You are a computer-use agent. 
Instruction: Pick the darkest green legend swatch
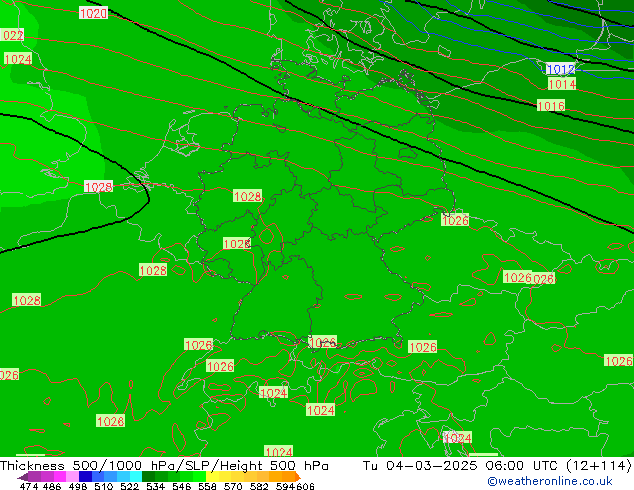click(148, 476)
